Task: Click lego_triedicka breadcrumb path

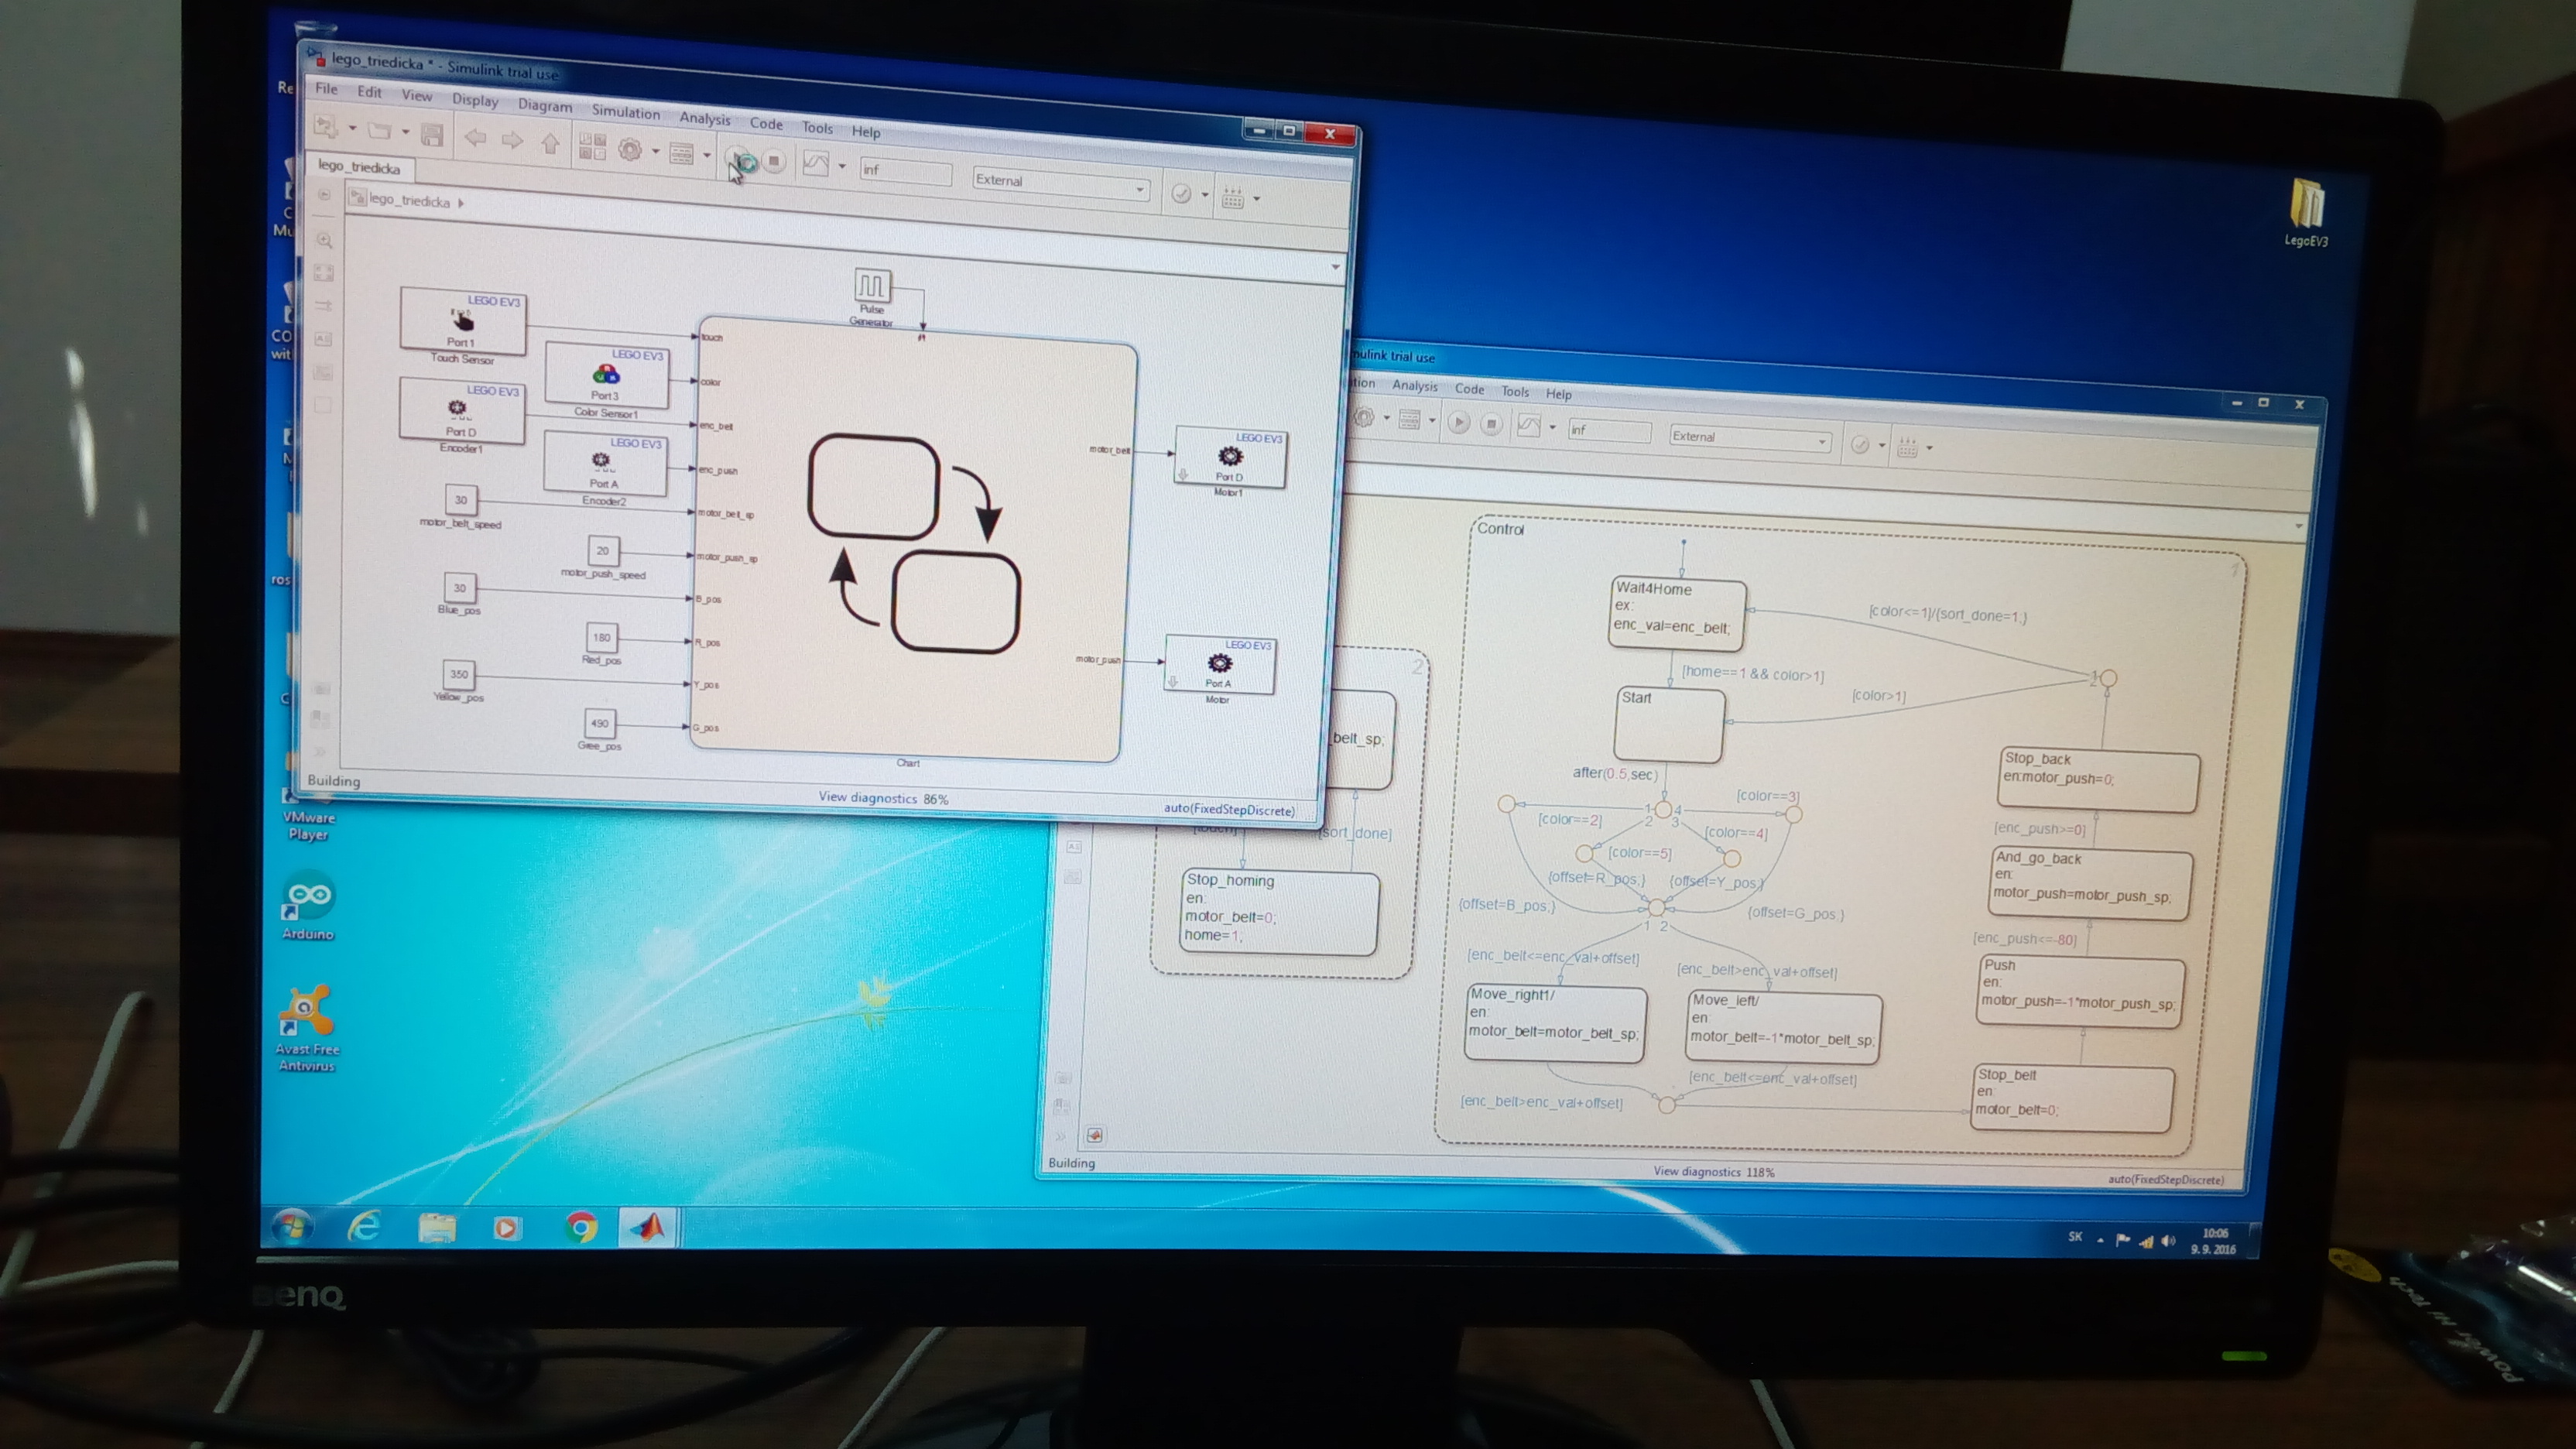Action: pos(409,200)
